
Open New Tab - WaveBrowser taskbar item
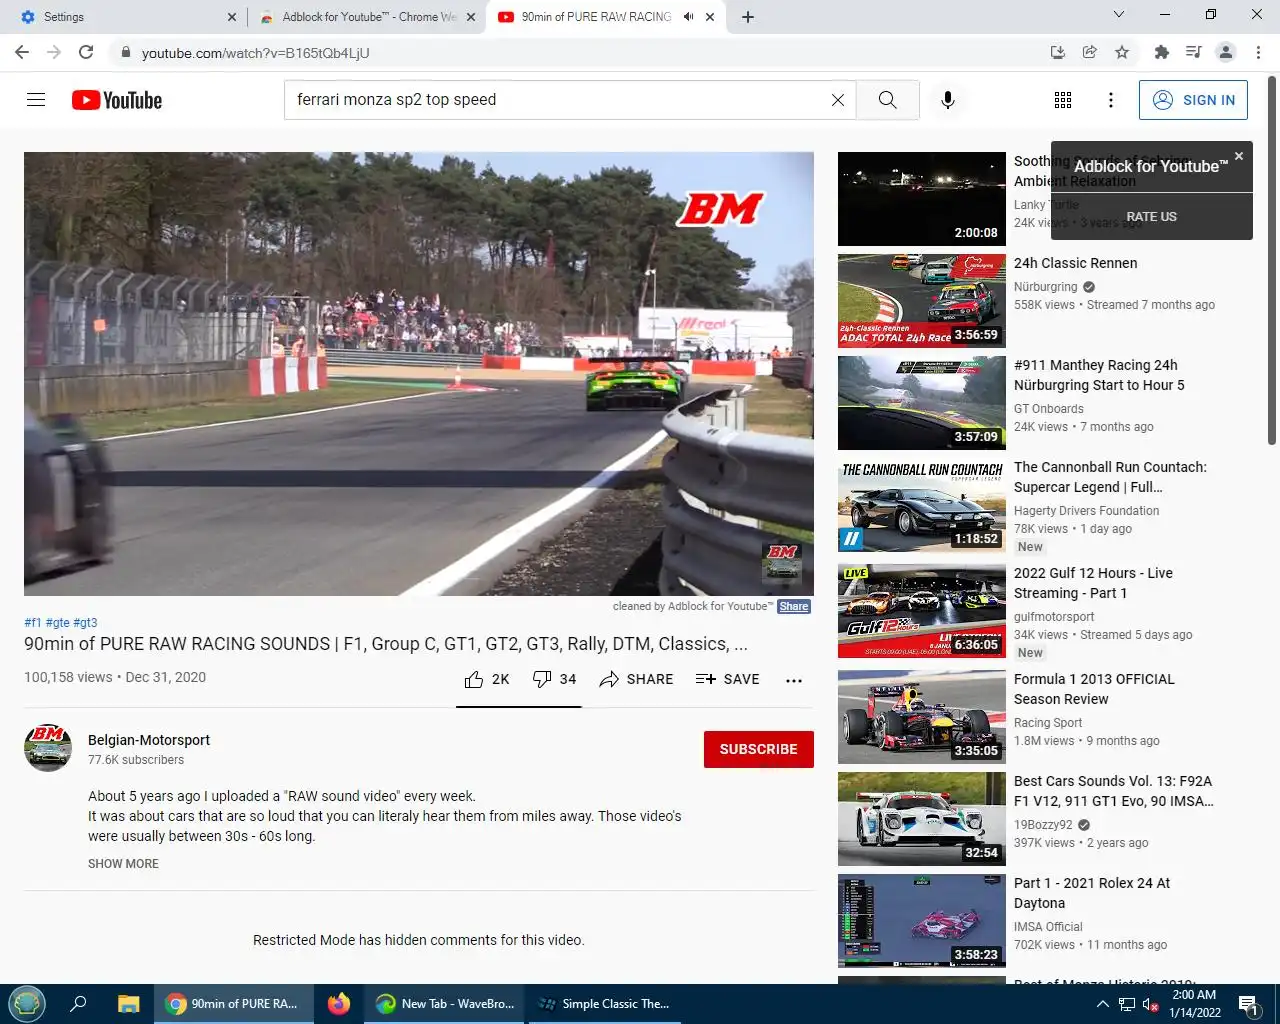[x=445, y=1003]
